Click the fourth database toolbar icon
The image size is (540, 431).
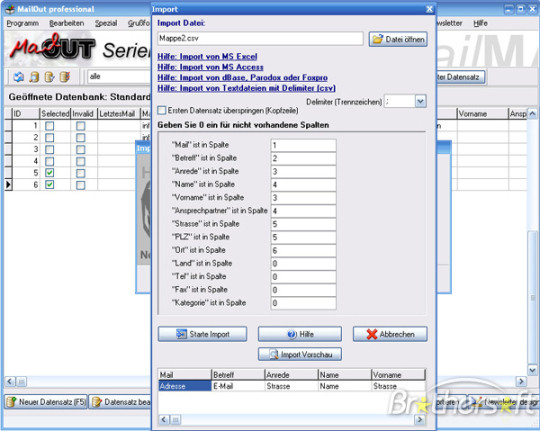(65, 77)
